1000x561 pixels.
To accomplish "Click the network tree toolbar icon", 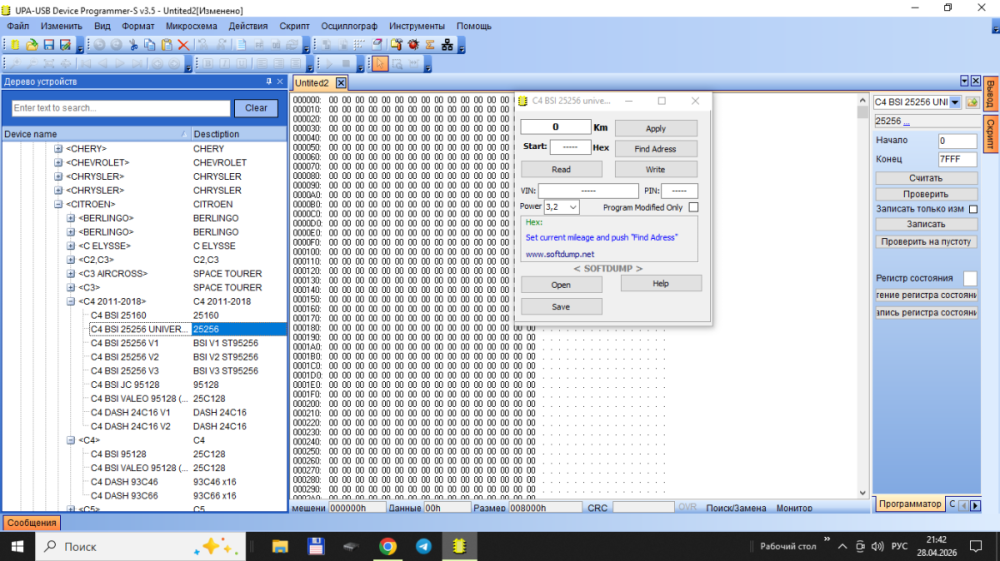I will tap(447, 45).
